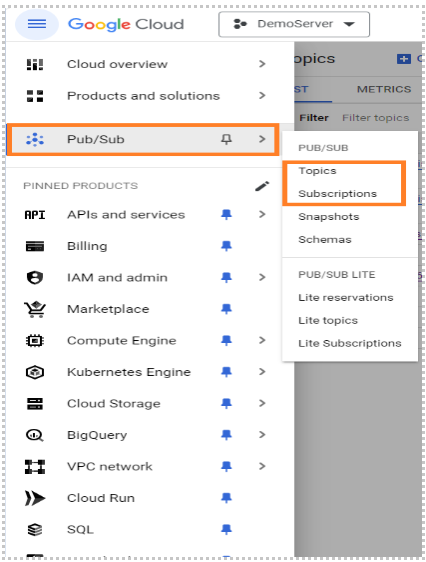This screenshot has width=426, height=562.
Task: Expand Compute Engine submenu chevron
Action: click(x=262, y=340)
